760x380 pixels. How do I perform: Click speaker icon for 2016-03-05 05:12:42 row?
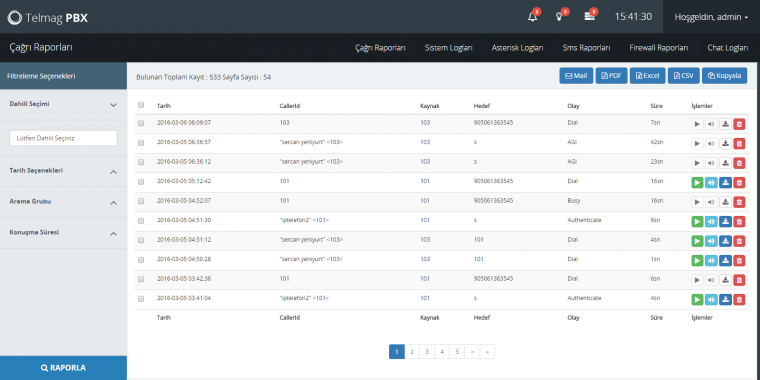coord(711,183)
